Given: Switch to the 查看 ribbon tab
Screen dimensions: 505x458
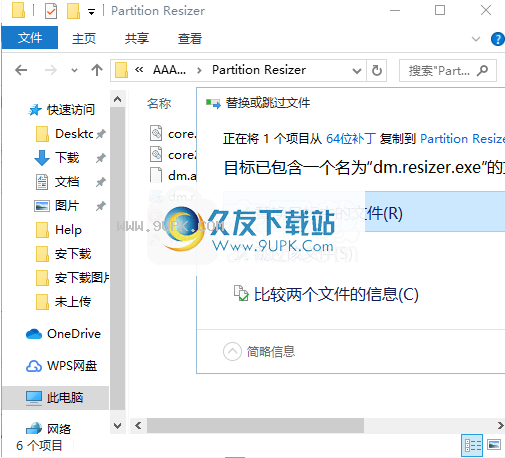Looking at the screenshot, I should click(x=190, y=38).
